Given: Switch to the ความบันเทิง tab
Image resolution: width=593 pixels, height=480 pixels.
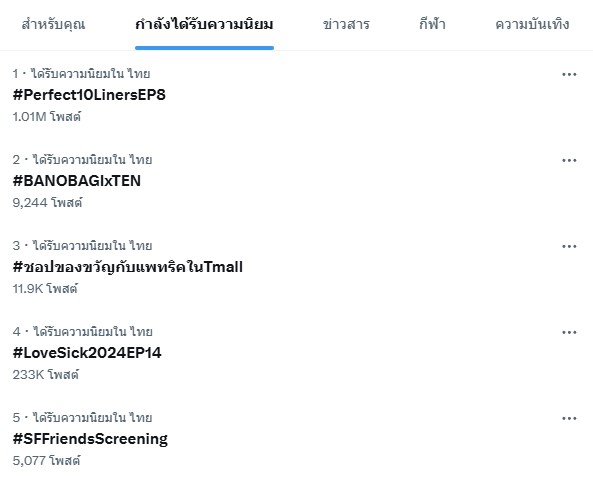Looking at the screenshot, I should [x=532, y=25].
